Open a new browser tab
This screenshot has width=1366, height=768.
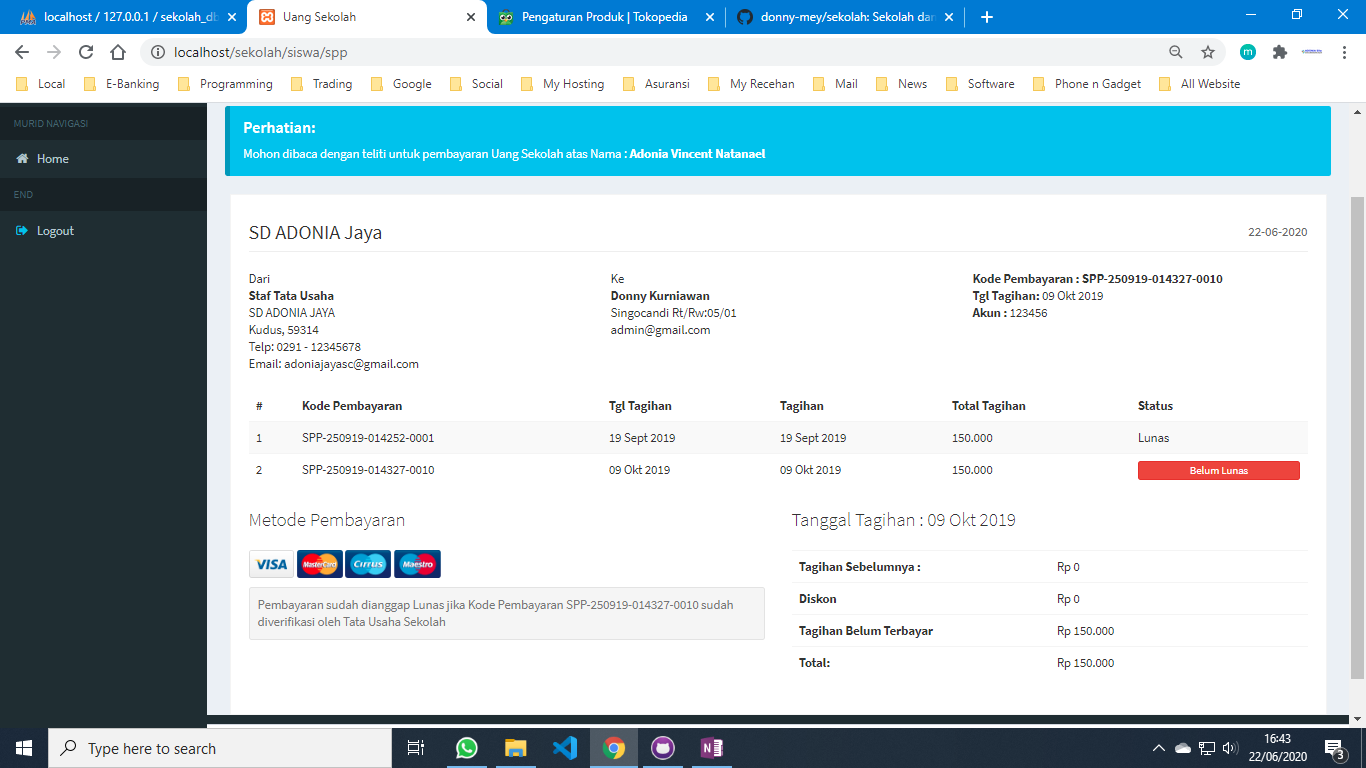click(987, 17)
